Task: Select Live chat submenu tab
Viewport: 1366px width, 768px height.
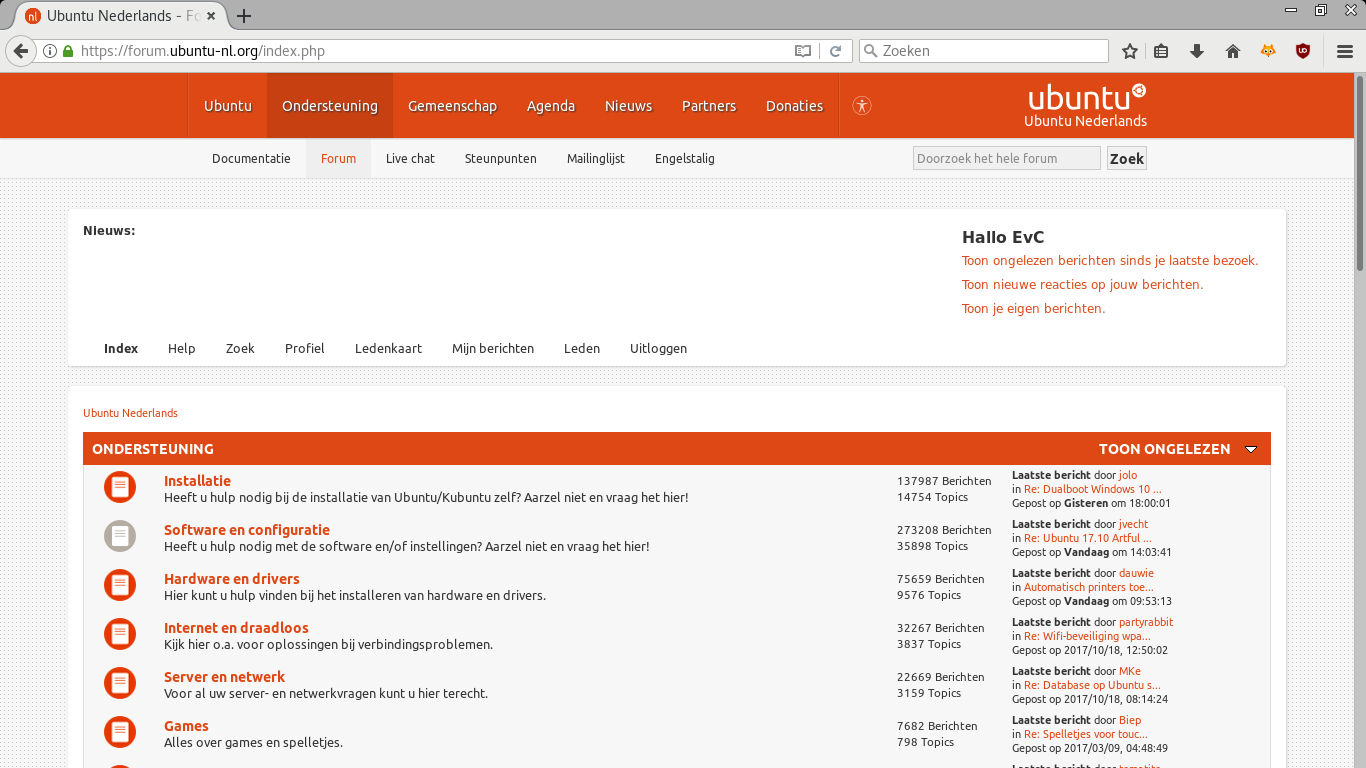Action: coord(410,158)
